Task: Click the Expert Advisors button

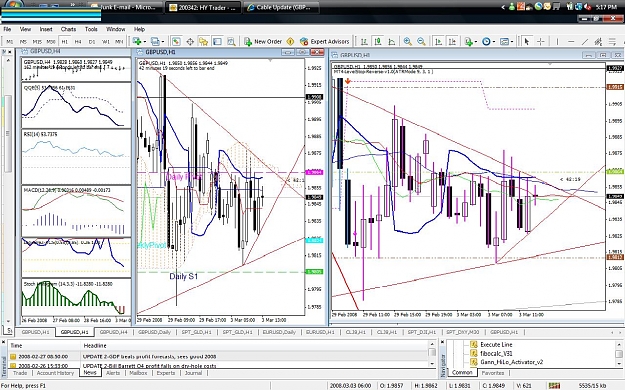Action: pyautogui.click(x=324, y=41)
